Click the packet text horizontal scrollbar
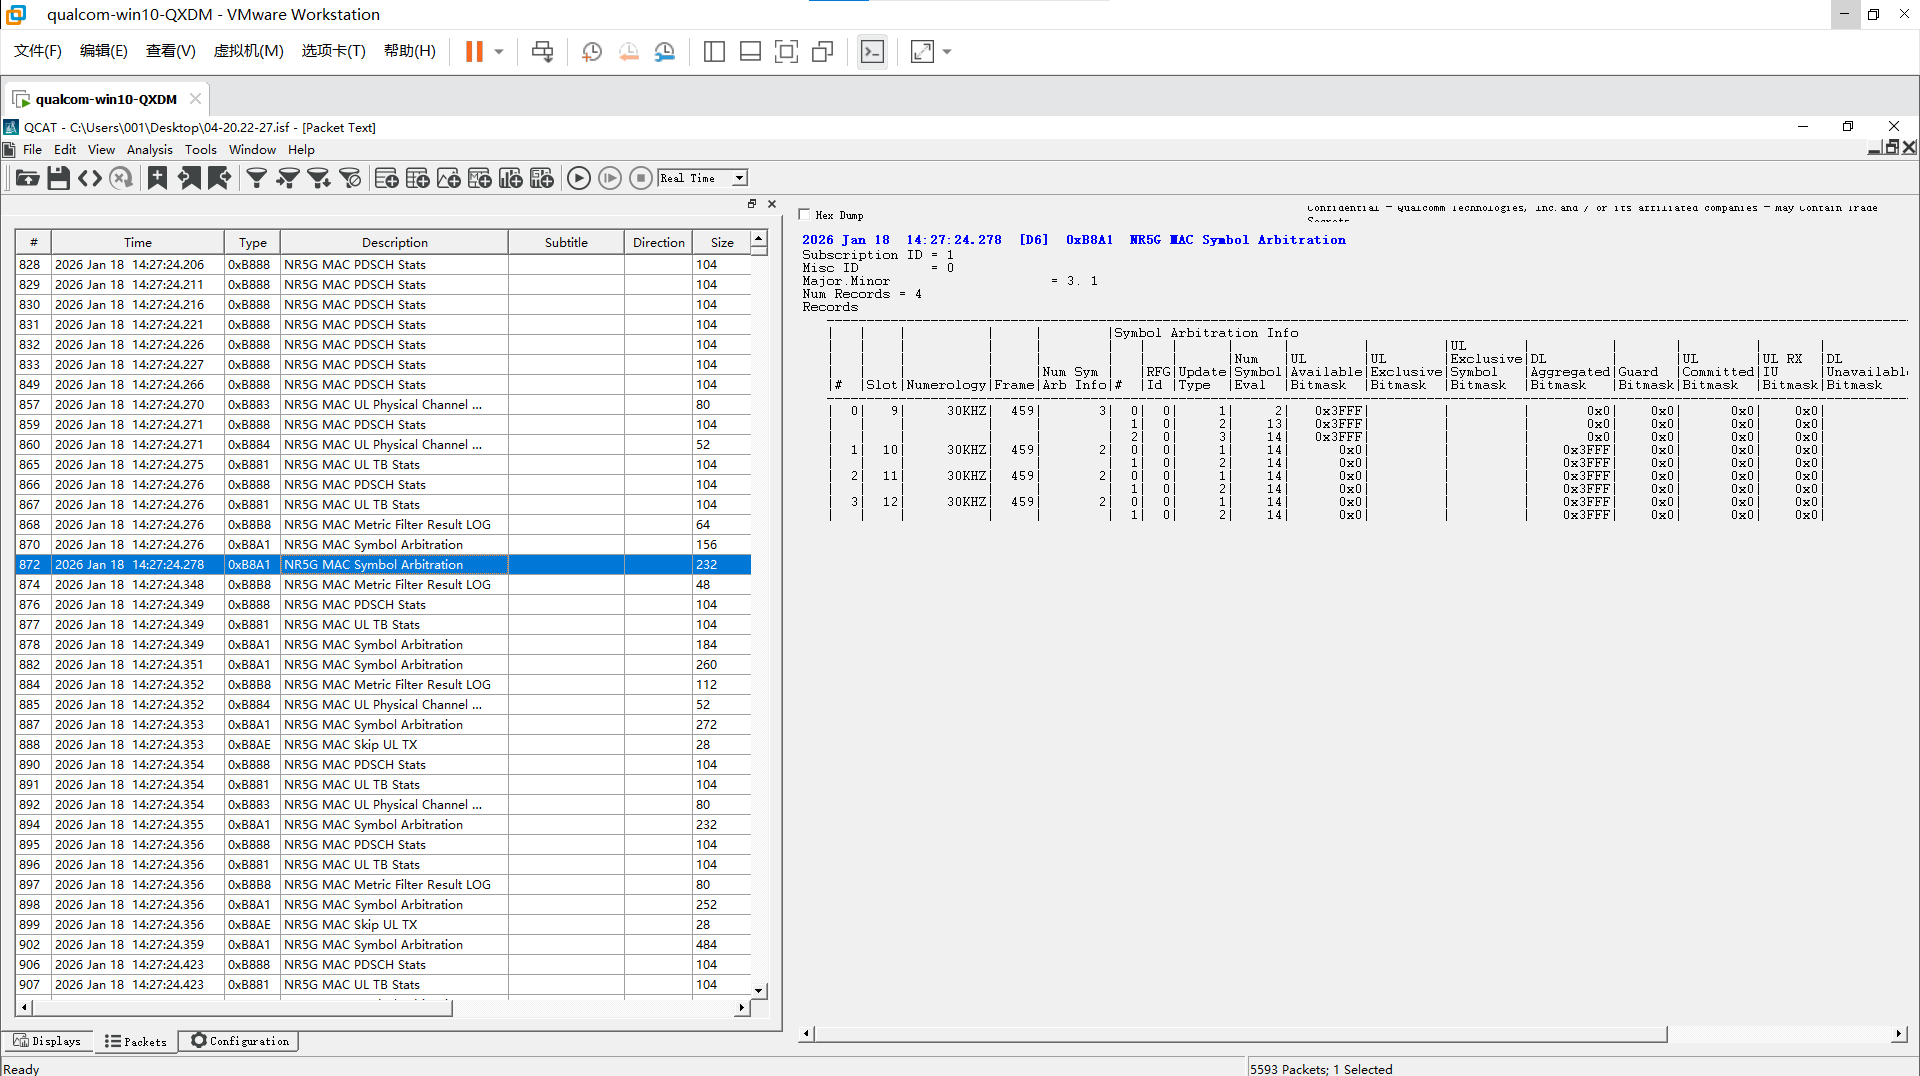The width and height of the screenshot is (1920, 1076). click(x=1241, y=1034)
